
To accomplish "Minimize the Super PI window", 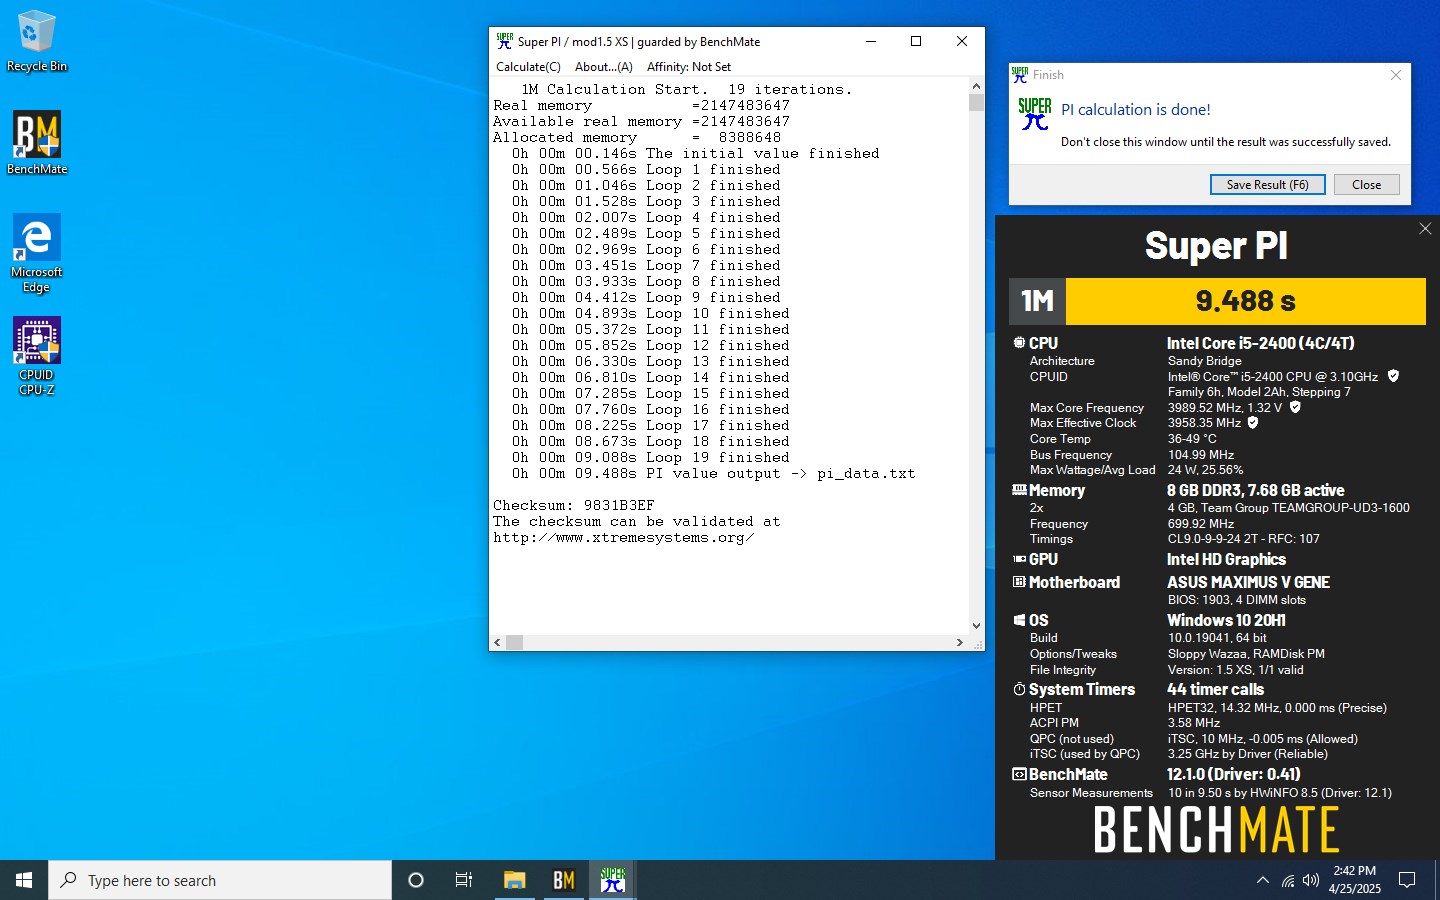I will 870,41.
